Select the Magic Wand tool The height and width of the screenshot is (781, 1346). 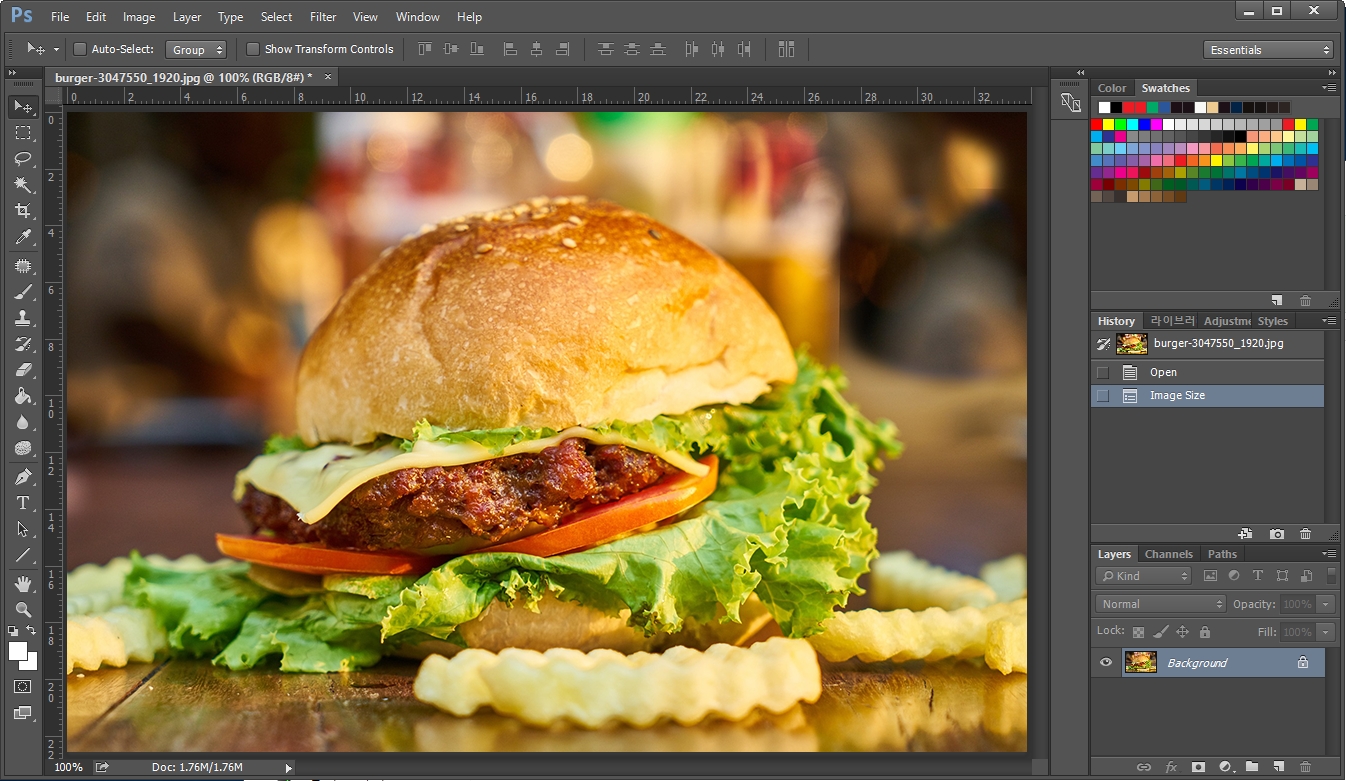click(23, 185)
